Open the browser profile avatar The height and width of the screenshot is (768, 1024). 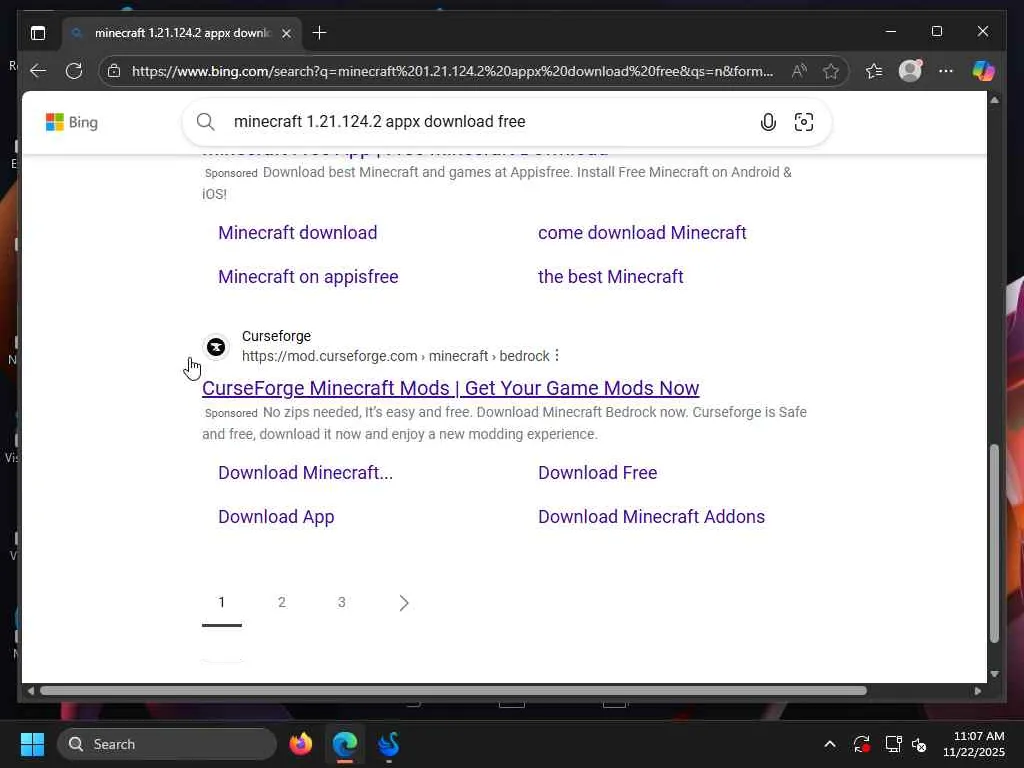pyautogui.click(x=910, y=71)
